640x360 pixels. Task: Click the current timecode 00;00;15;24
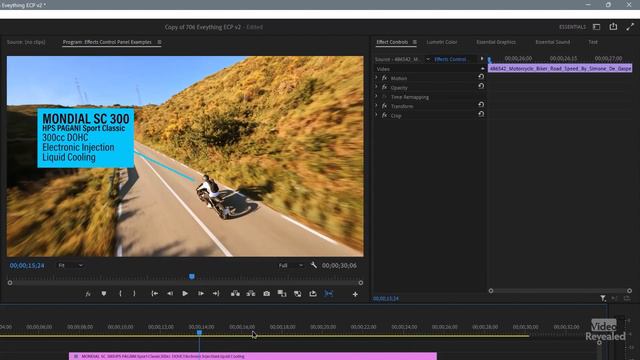pyautogui.click(x=27, y=265)
